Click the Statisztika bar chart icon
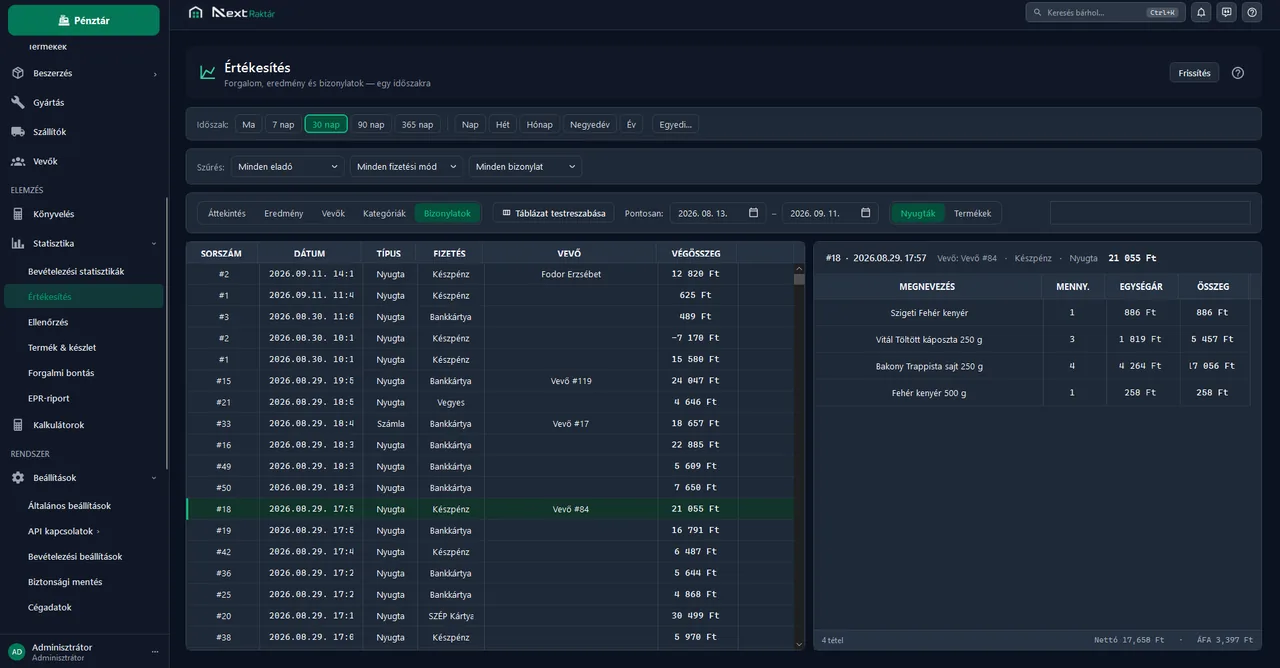 tap(18, 243)
